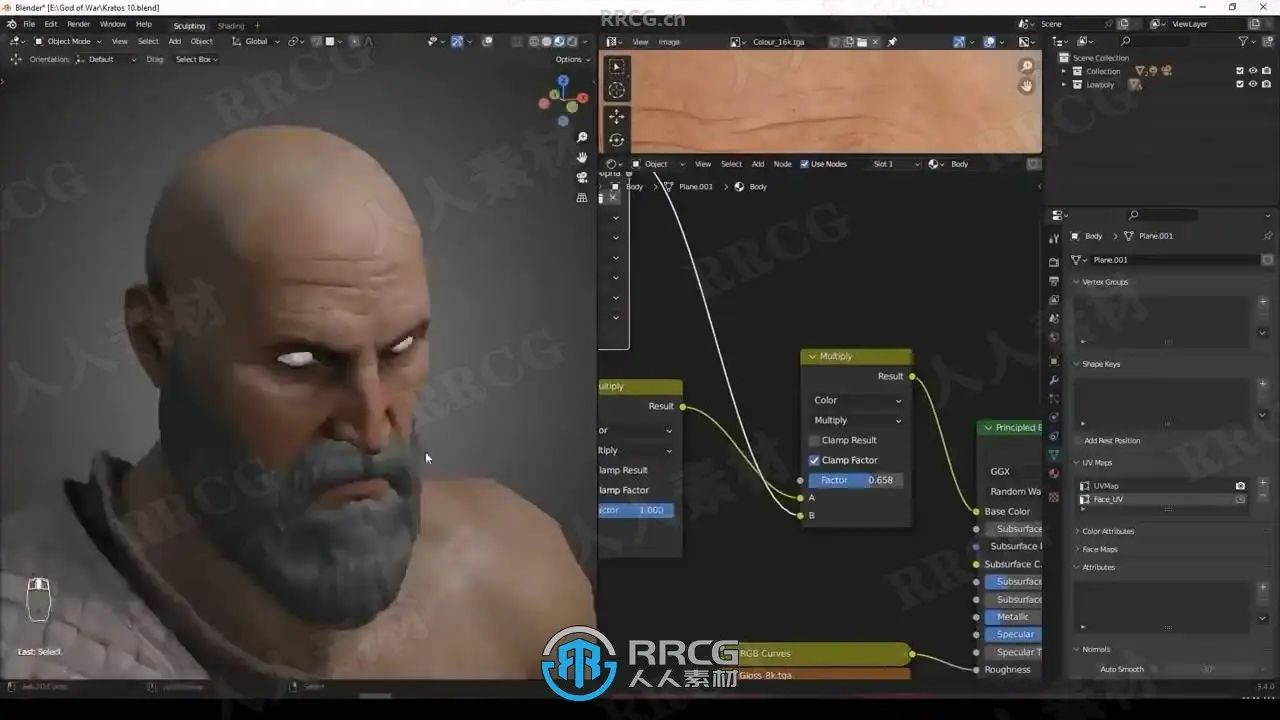1280x720 pixels.
Task: Disable Lowpoly collection in renders
Action: click(x=1265, y=85)
